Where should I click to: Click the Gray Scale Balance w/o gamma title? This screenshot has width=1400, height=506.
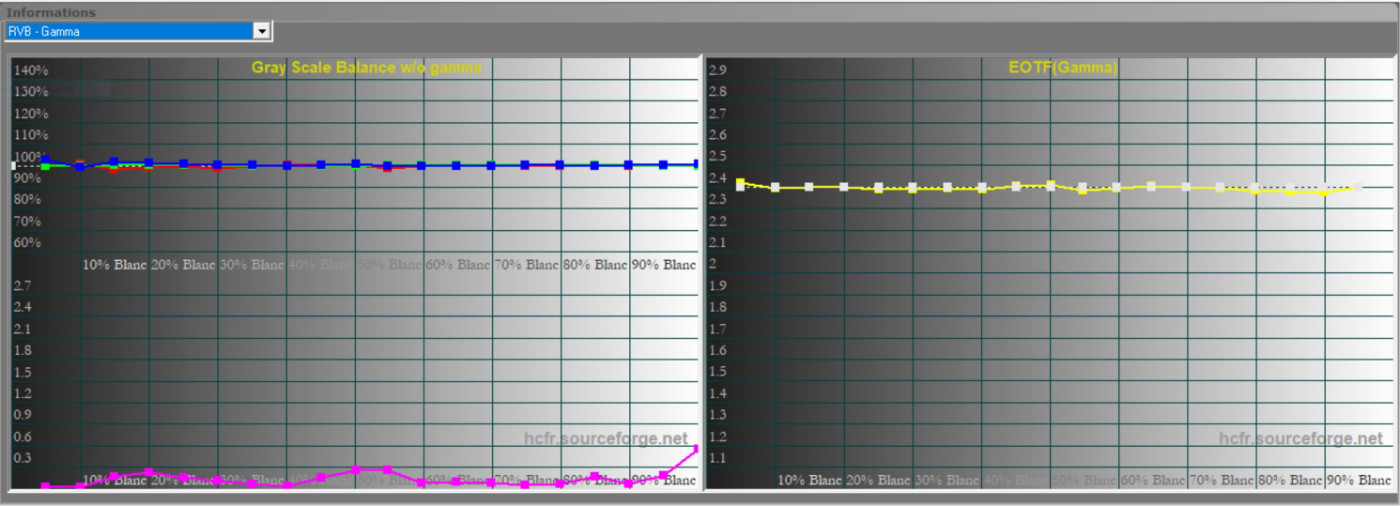coord(366,68)
